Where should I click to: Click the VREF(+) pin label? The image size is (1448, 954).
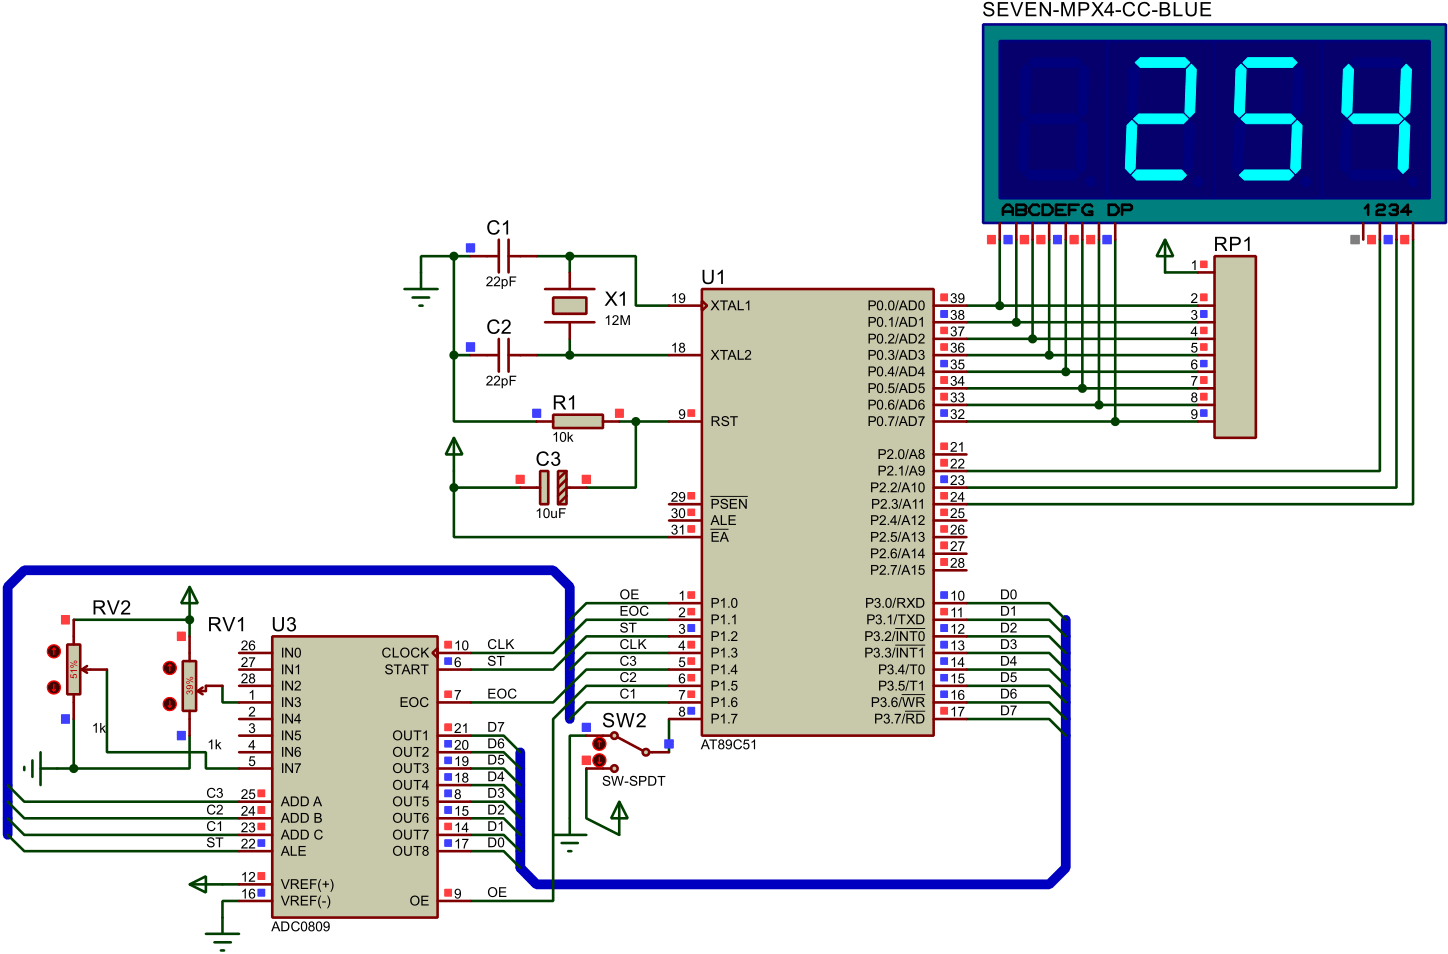307,884
